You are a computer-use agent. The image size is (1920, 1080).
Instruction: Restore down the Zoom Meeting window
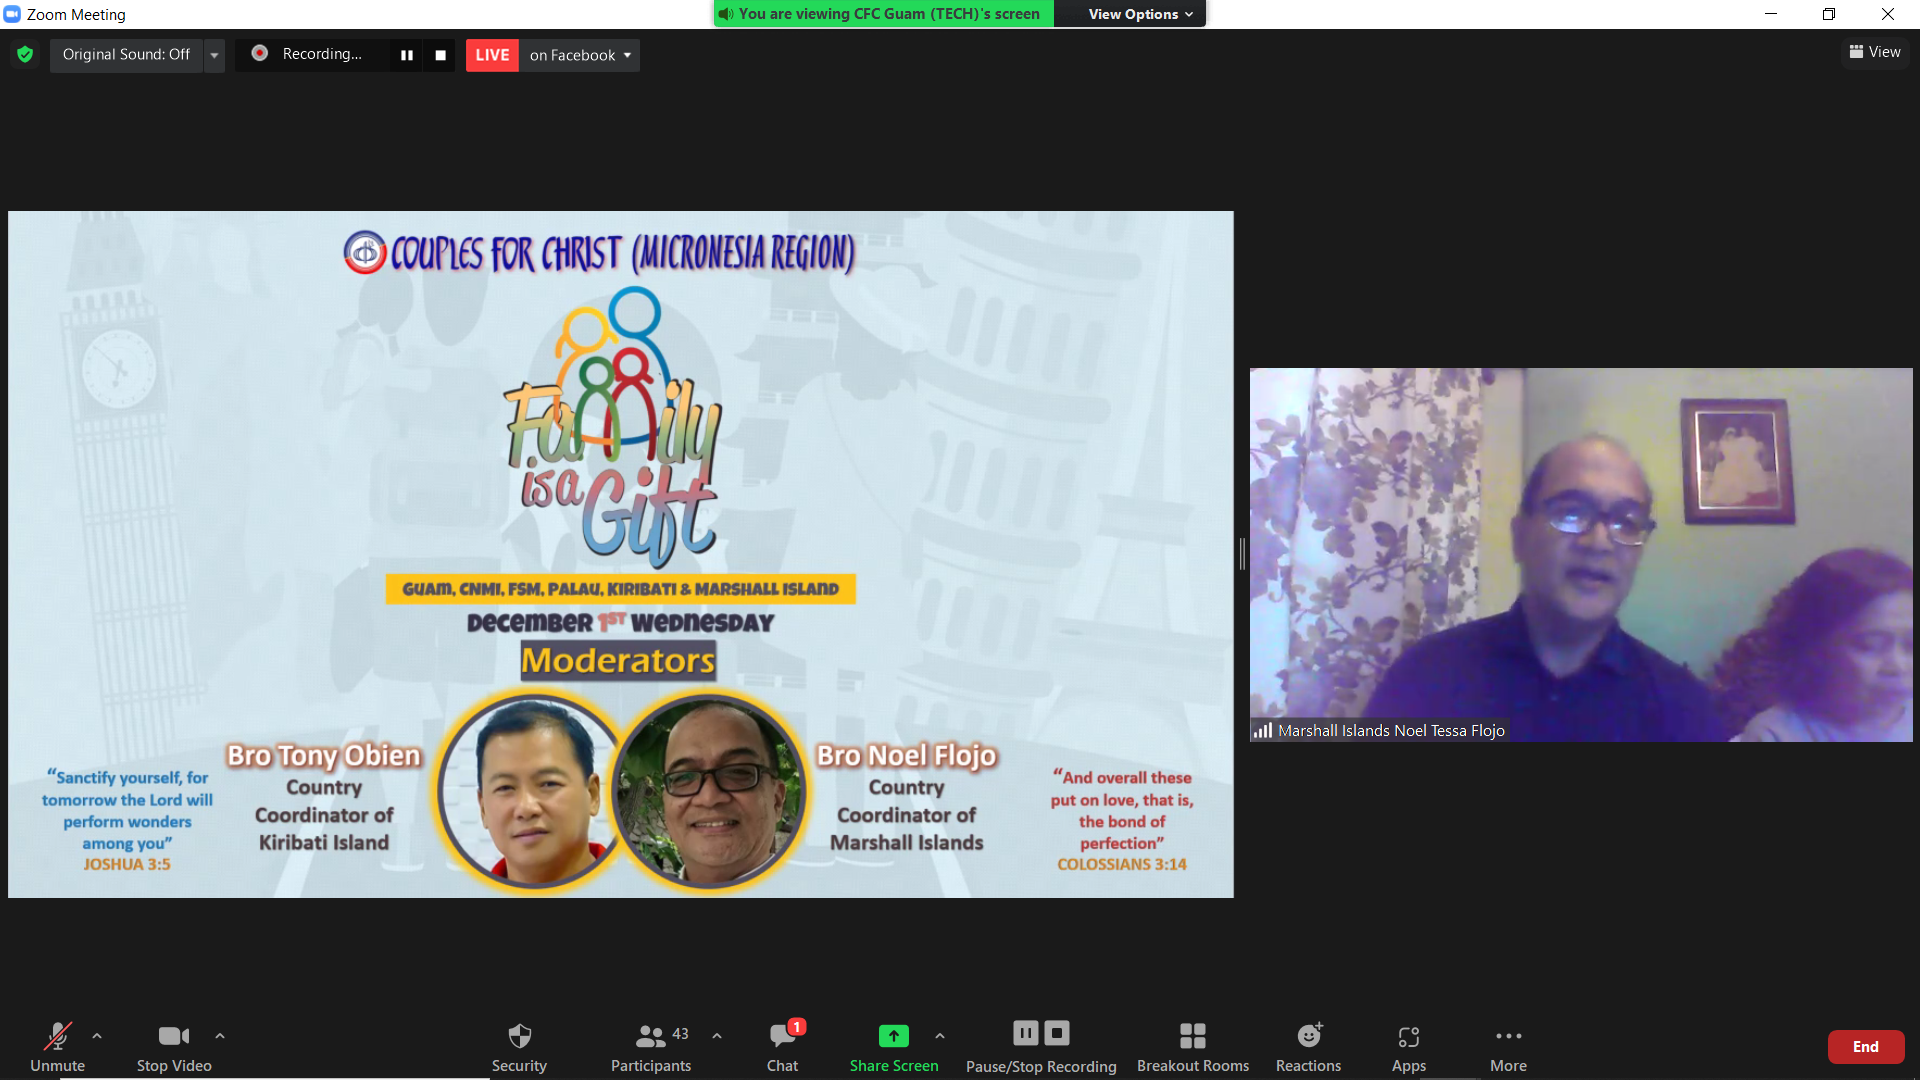pyautogui.click(x=1828, y=14)
